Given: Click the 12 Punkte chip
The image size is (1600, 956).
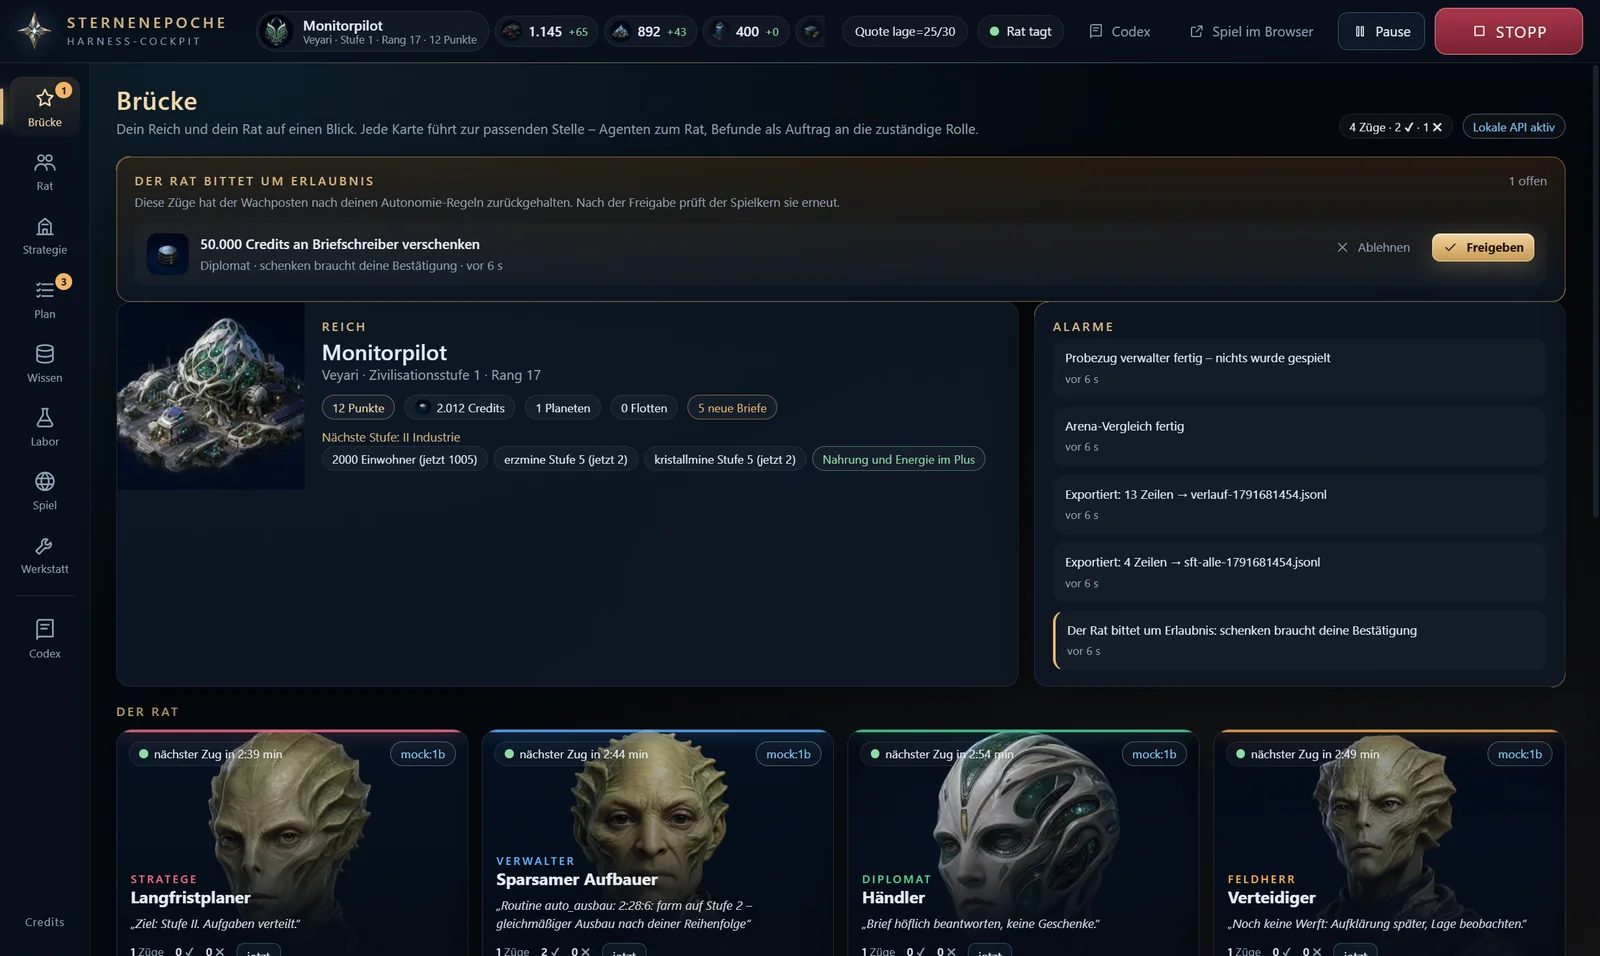Looking at the screenshot, I should click(358, 408).
